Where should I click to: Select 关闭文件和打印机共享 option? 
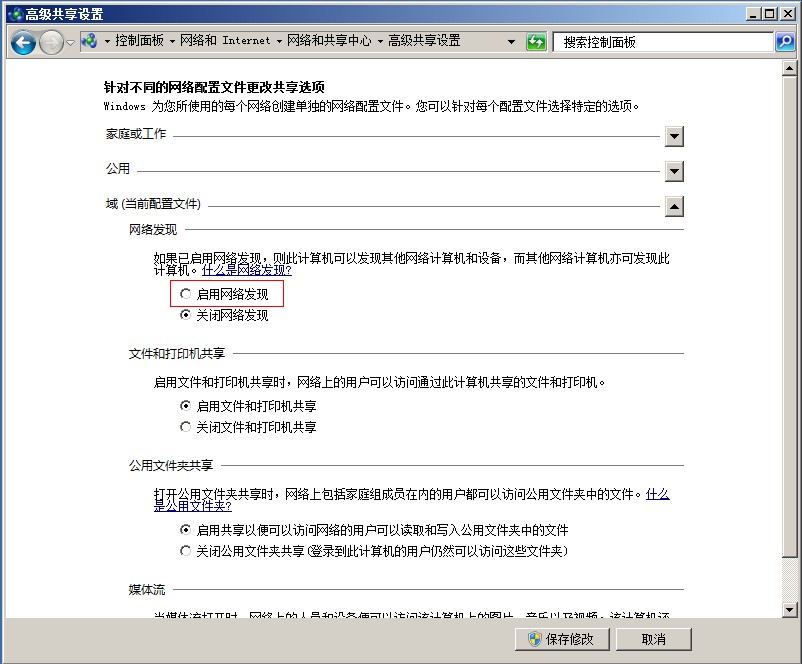coord(185,427)
